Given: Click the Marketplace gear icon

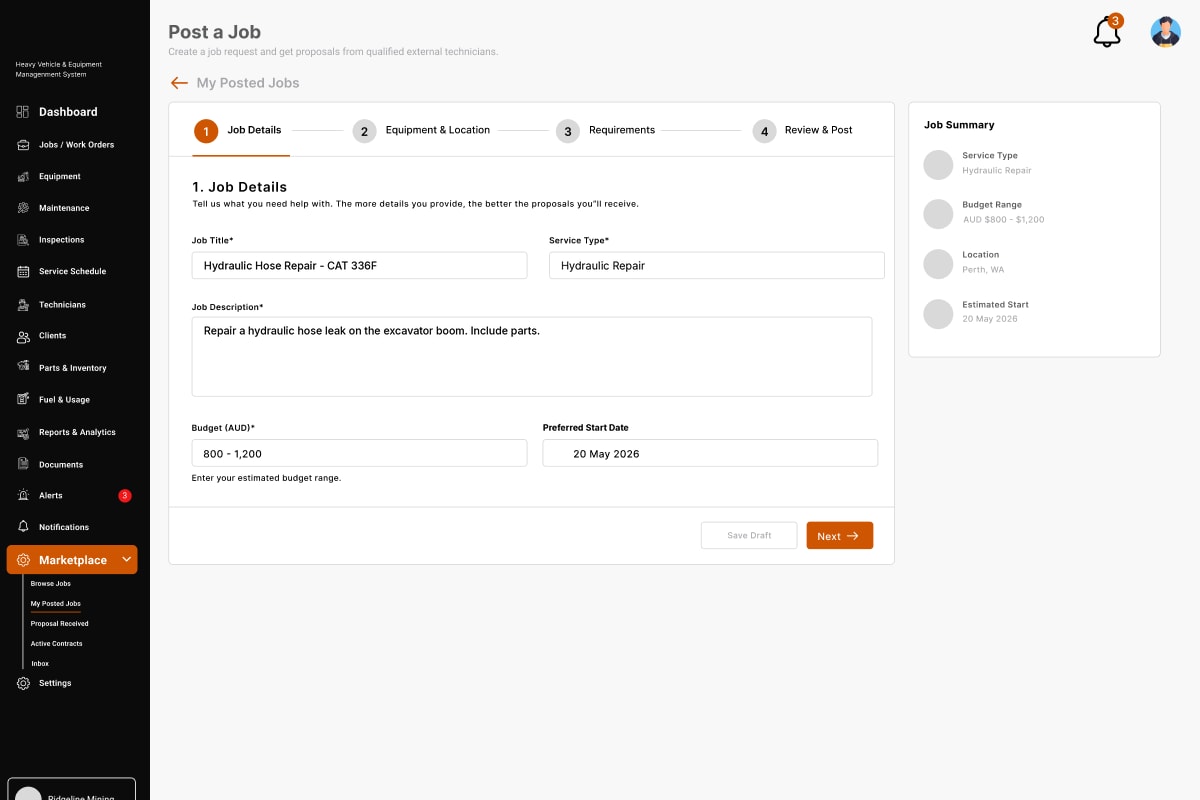Looking at the screenshot, I should click(x=23, y=560).
